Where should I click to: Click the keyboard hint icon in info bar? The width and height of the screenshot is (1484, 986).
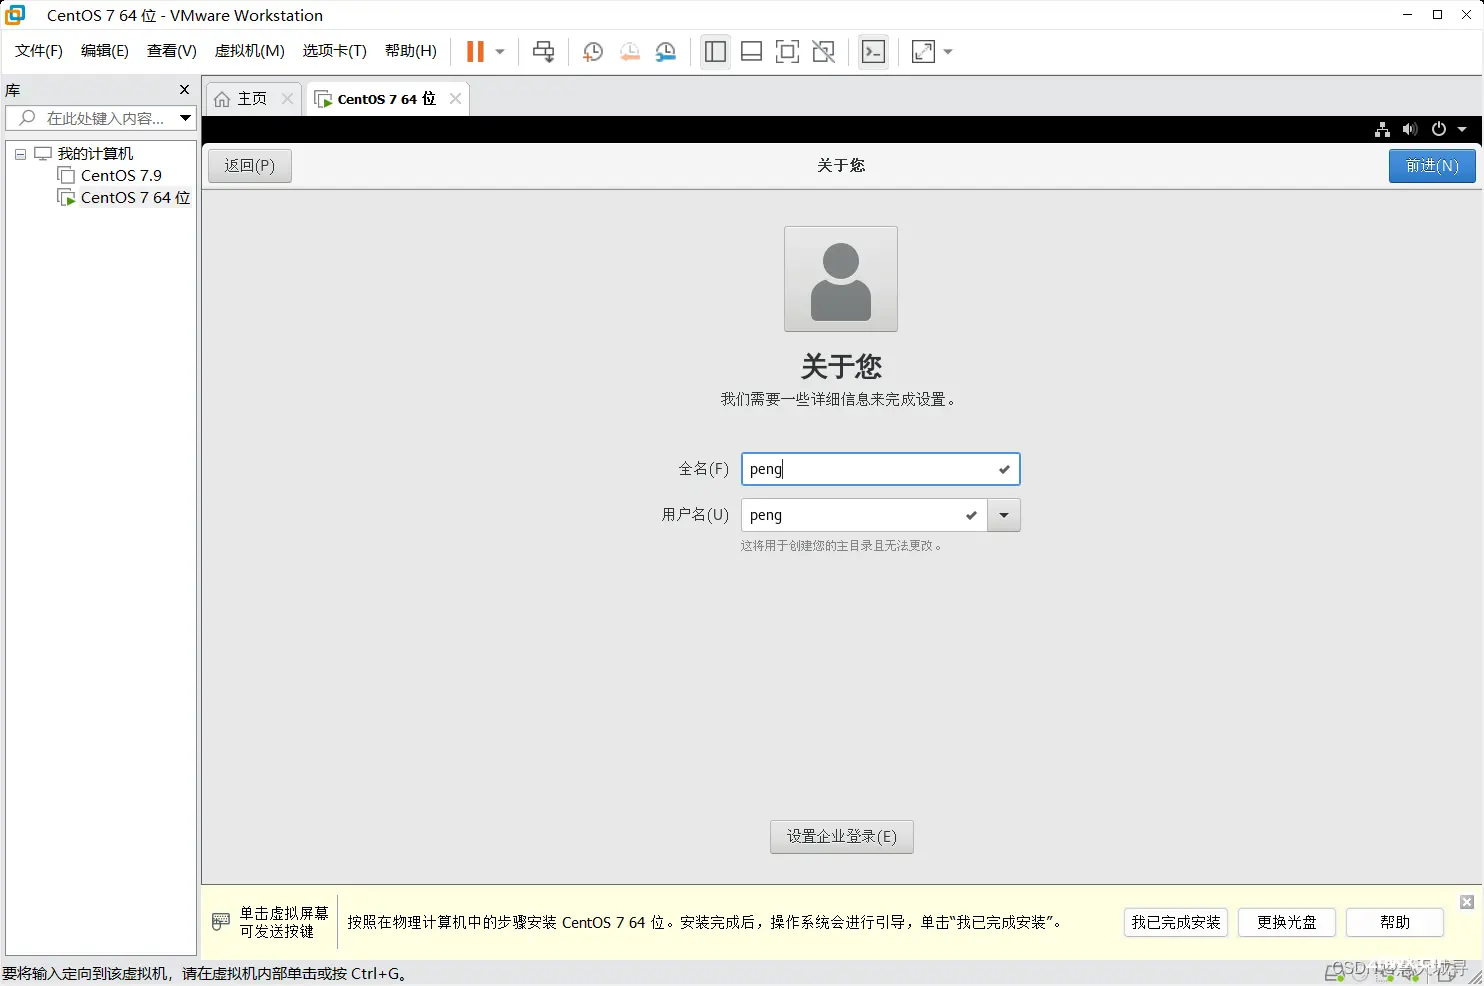[x=221, y=922]
